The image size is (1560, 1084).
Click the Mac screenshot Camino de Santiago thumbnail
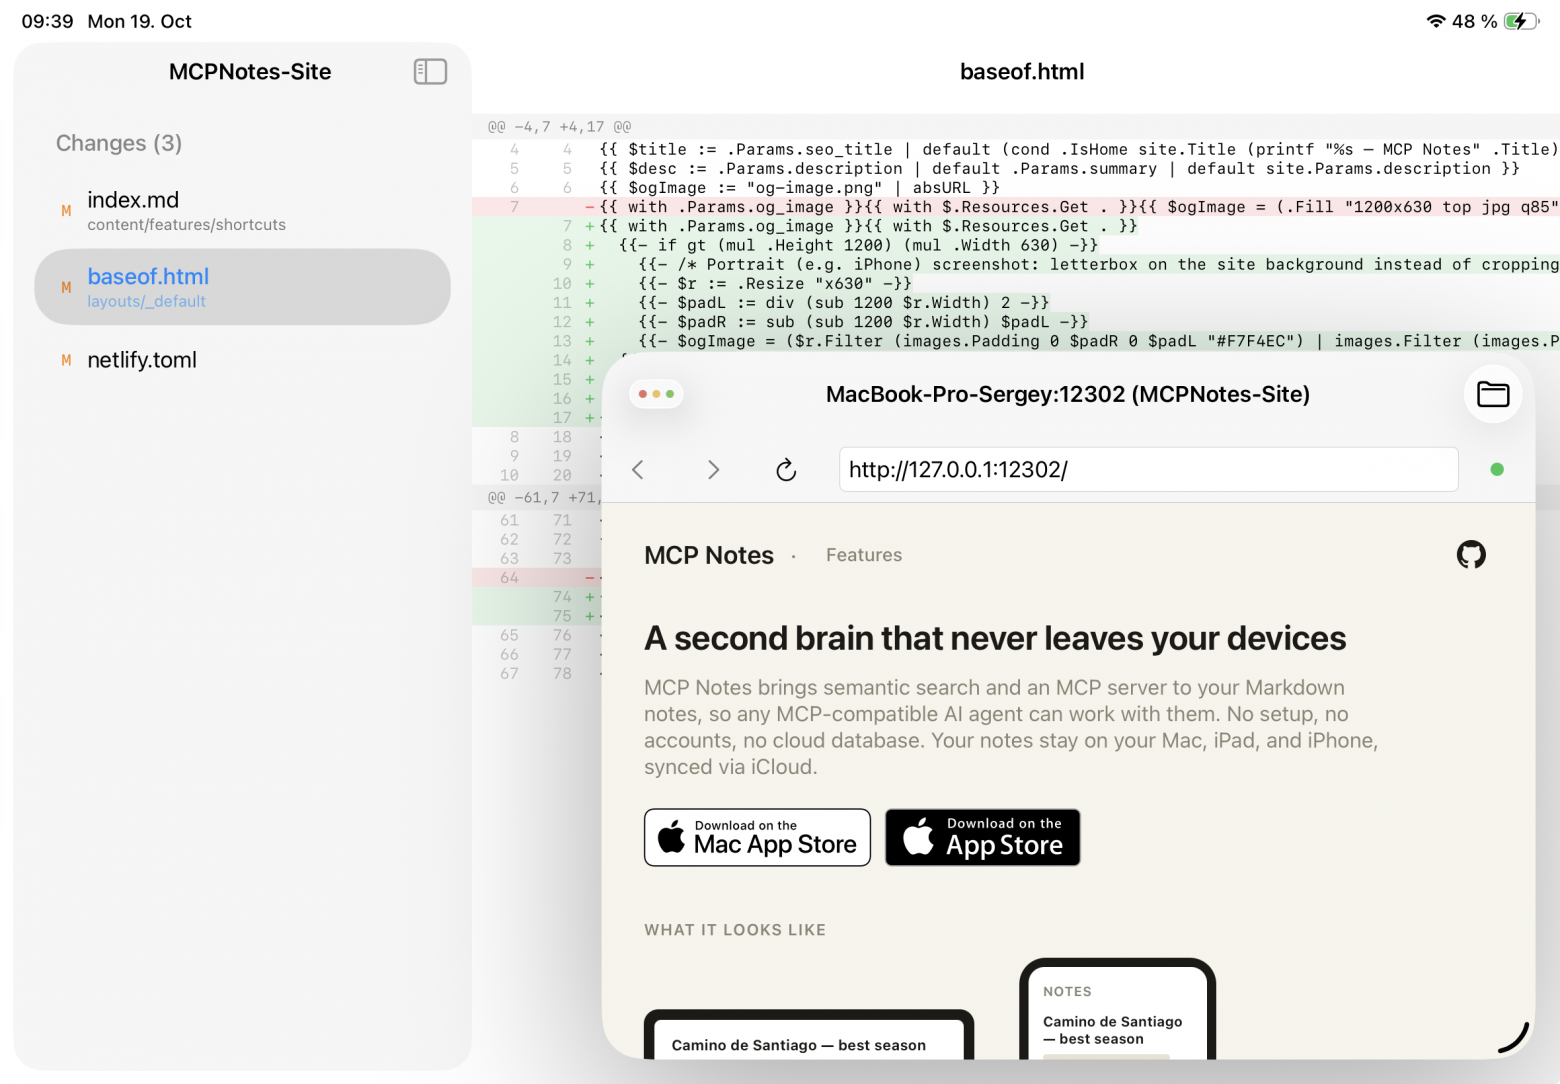tap(809, 1034)
